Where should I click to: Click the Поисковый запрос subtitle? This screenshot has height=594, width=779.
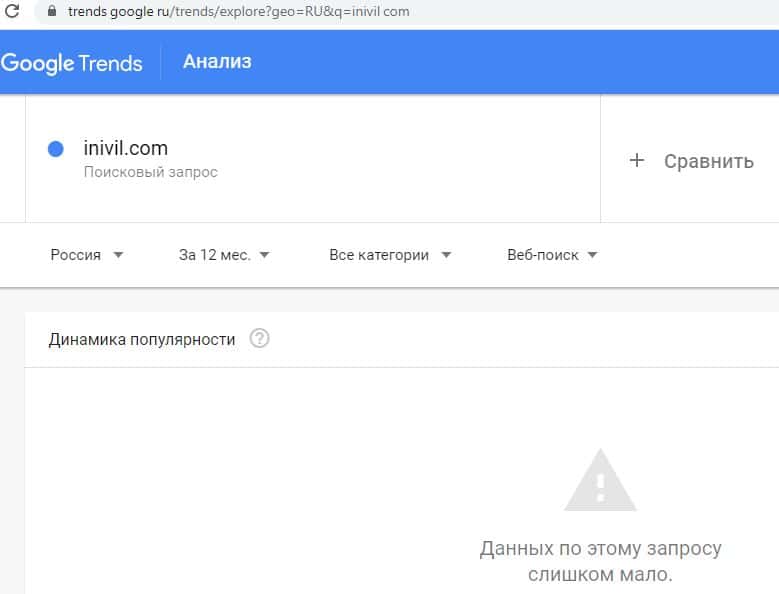(x=150, y=172)
